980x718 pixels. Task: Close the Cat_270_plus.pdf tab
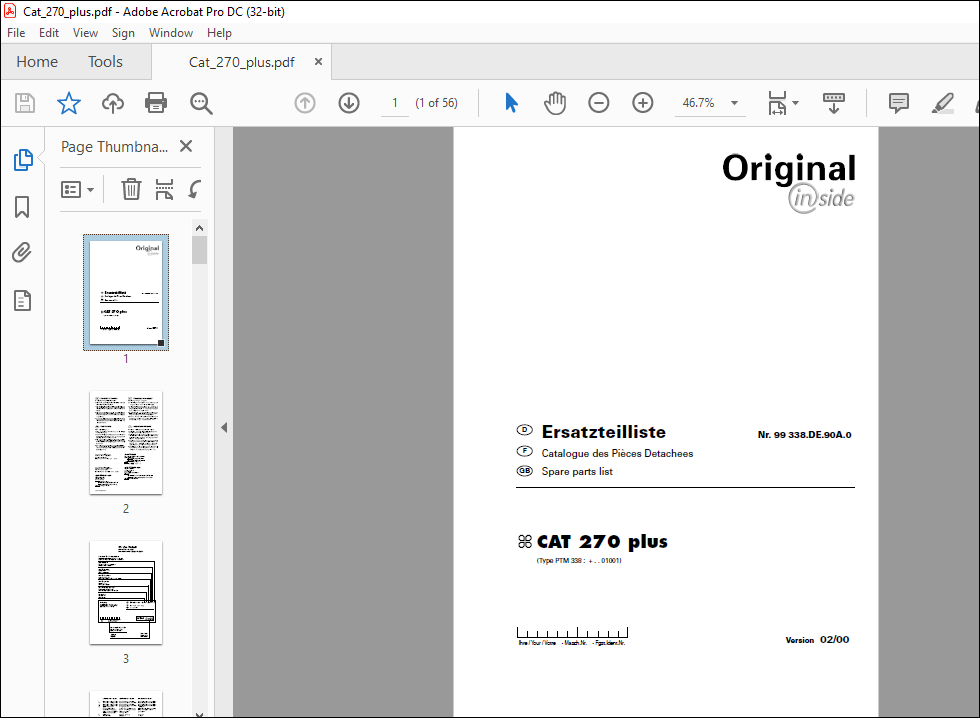click(x=318, y=62)
